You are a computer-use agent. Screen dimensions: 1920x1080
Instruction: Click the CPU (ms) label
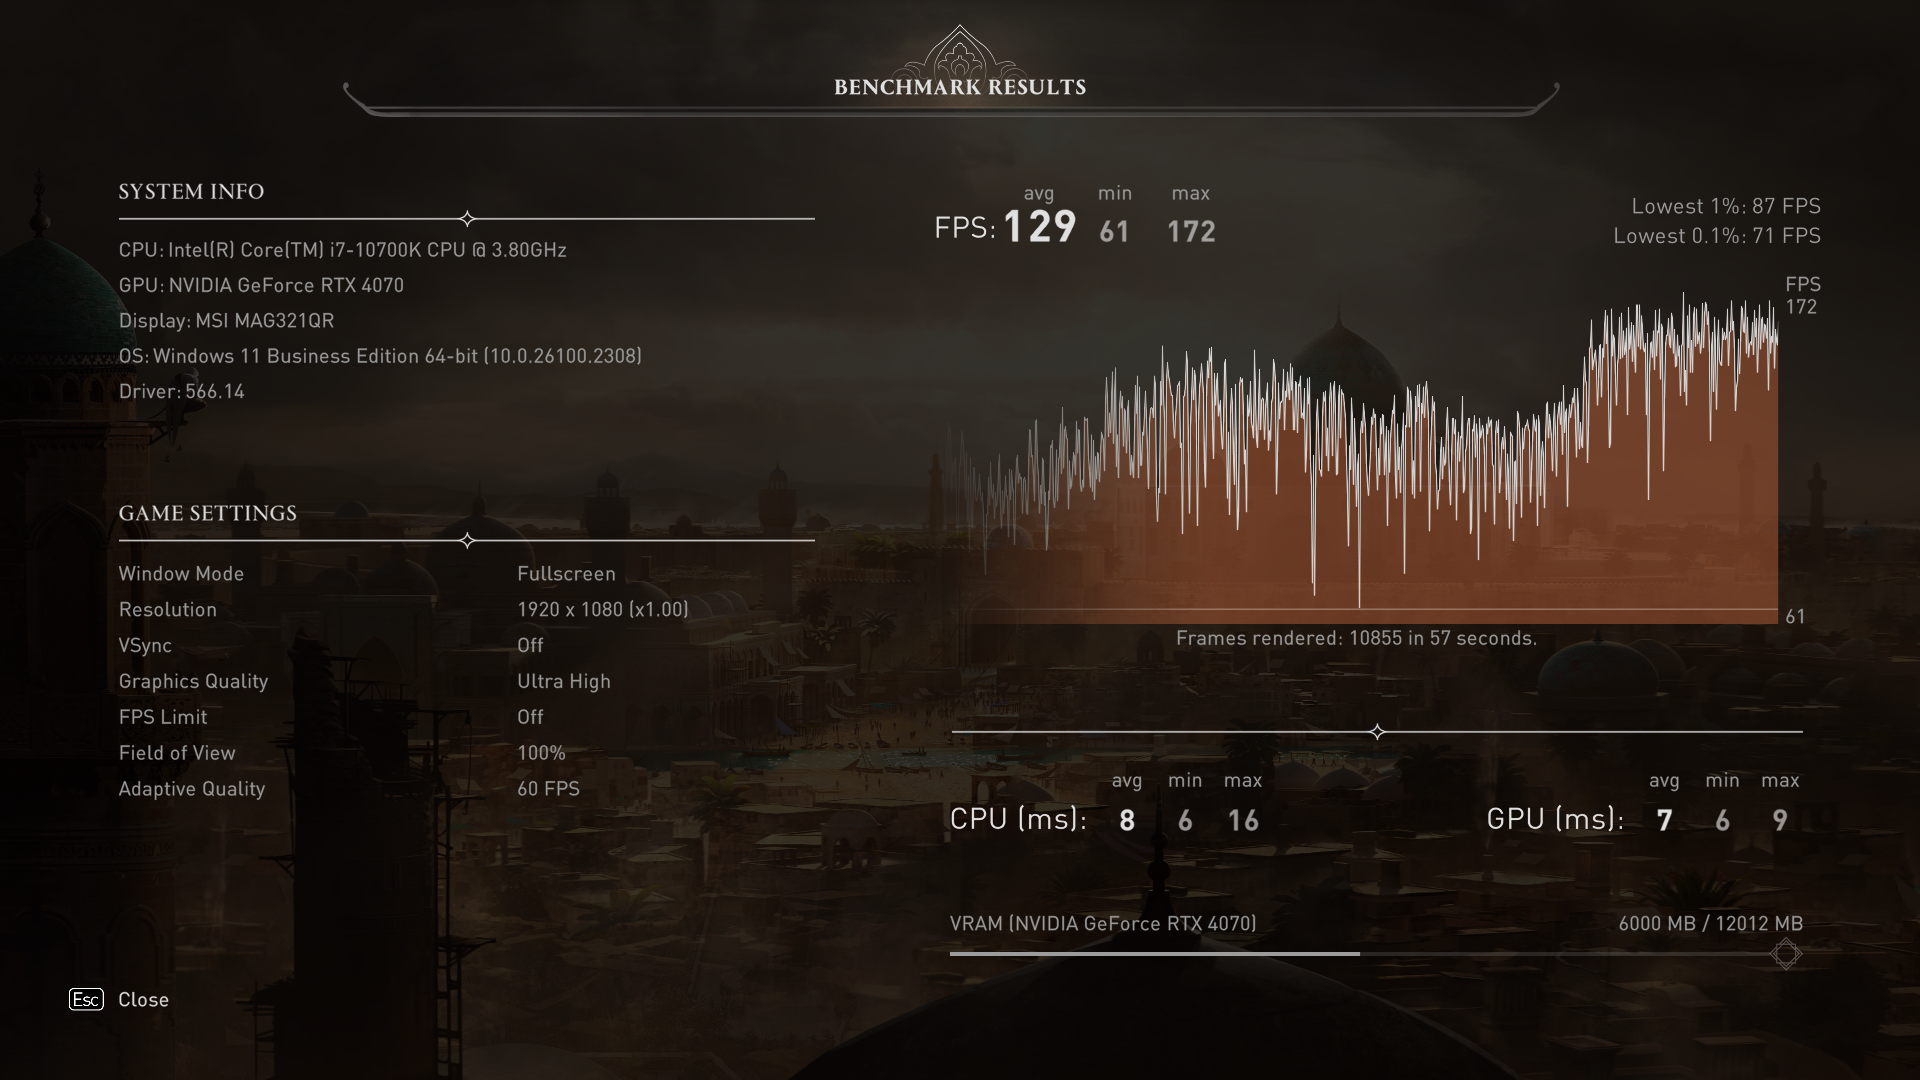1018,820
